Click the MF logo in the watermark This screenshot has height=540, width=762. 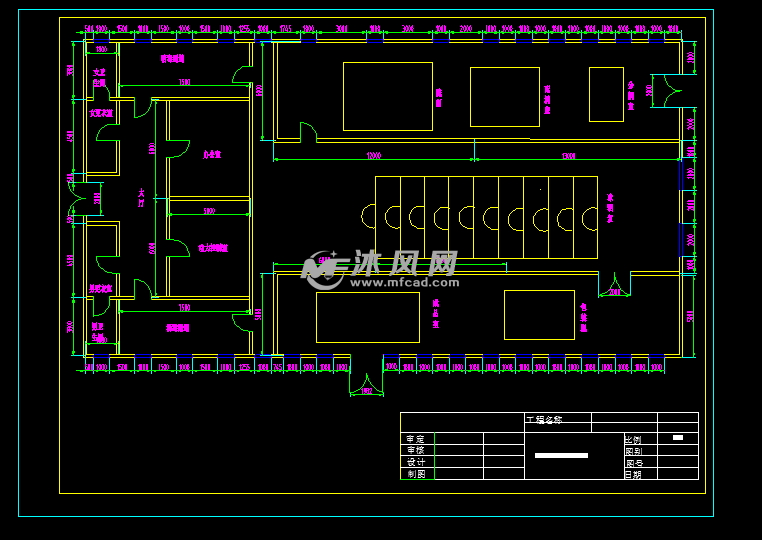click(x=322, y=268)
